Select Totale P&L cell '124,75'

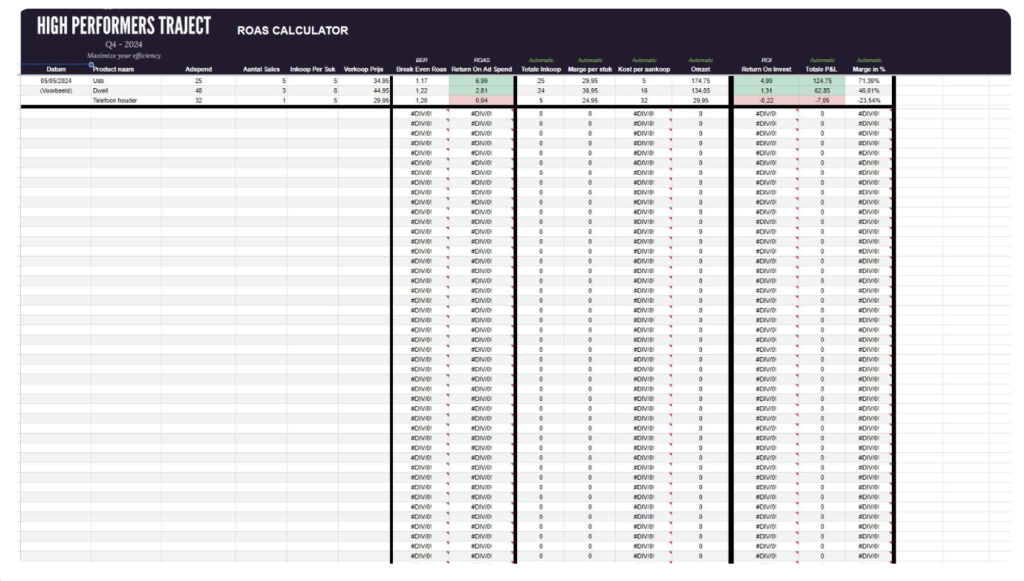[822, 81]
